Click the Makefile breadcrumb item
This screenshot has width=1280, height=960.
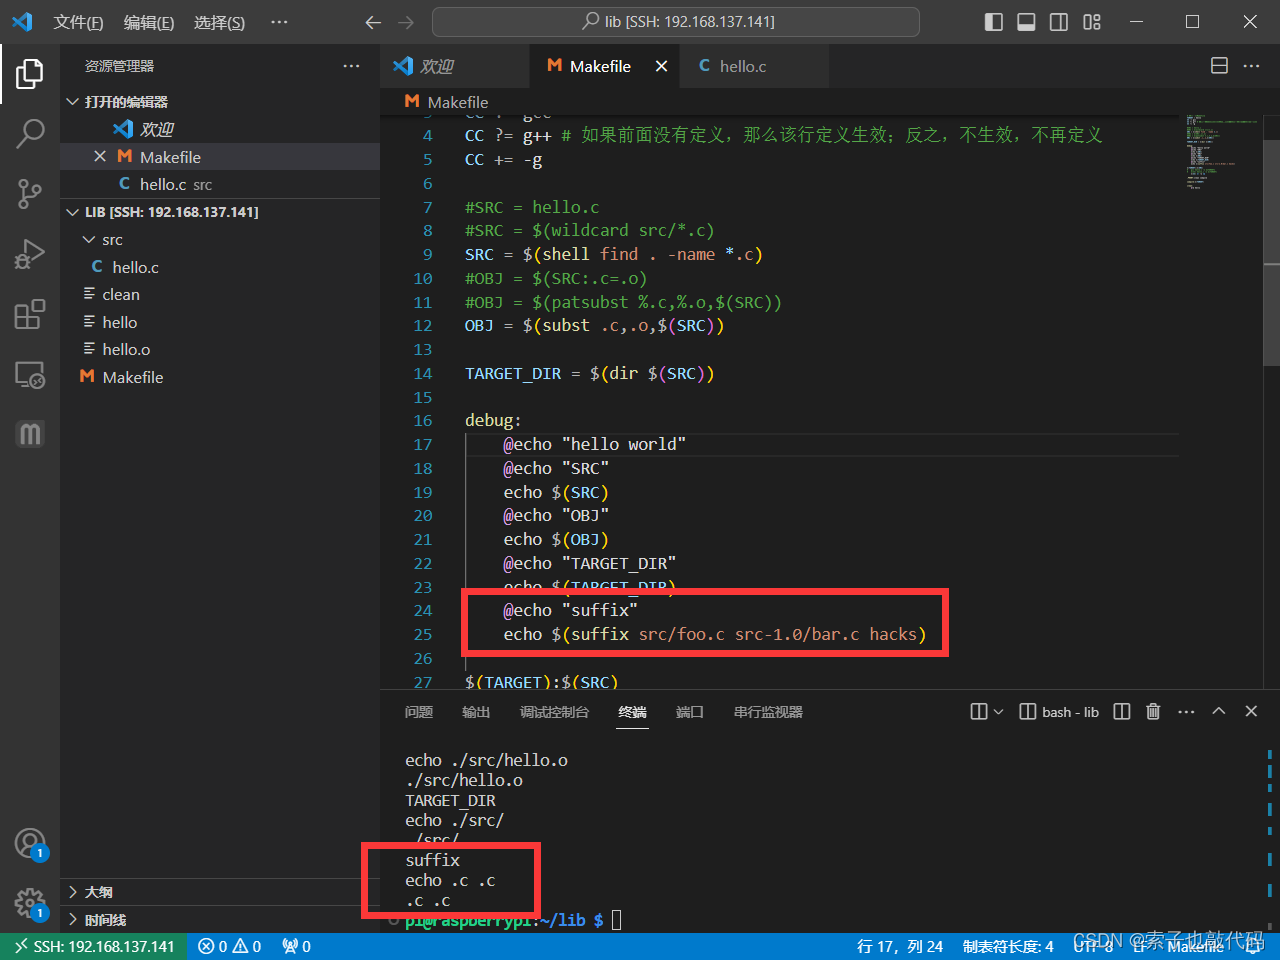pos(447,102)
